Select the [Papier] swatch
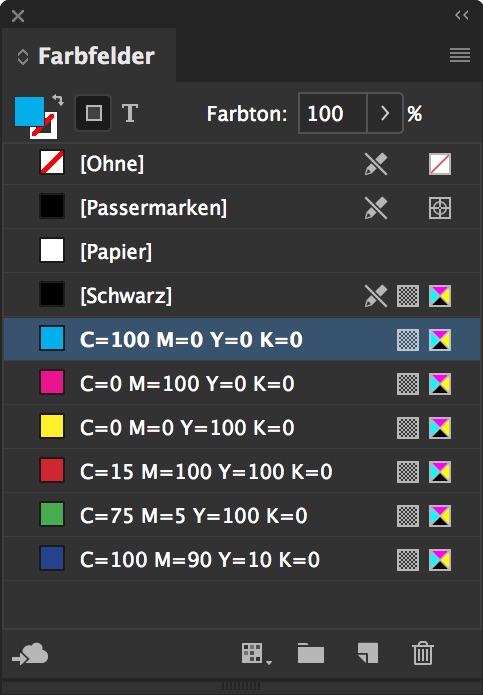 tap(242, 251)
